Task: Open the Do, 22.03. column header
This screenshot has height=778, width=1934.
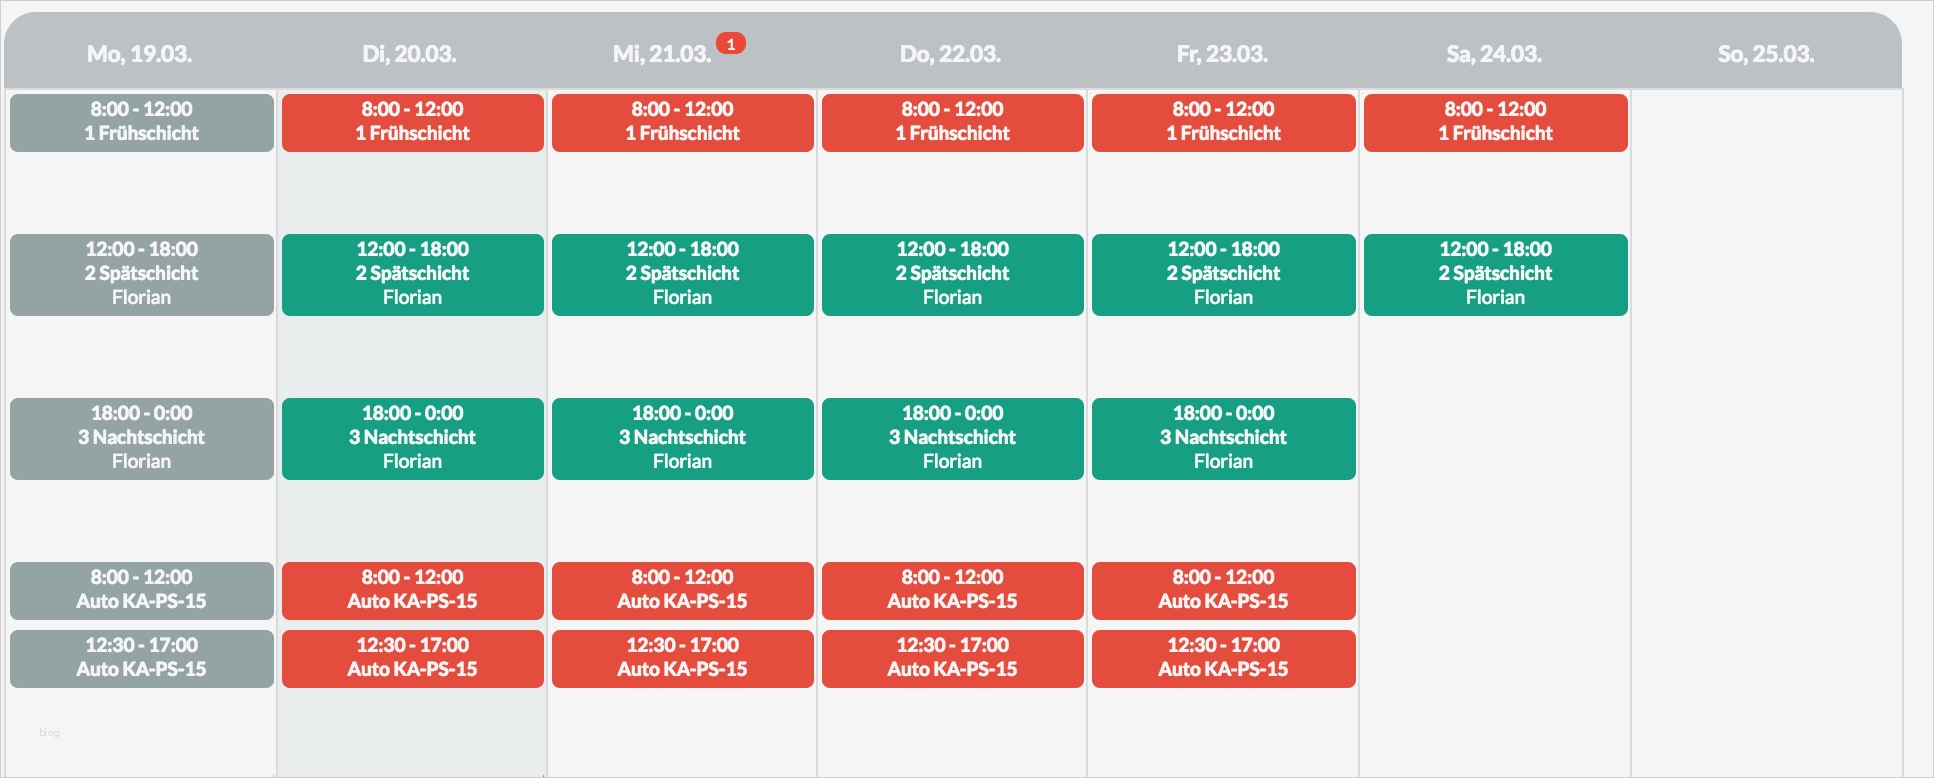Action: coord(950,54)
